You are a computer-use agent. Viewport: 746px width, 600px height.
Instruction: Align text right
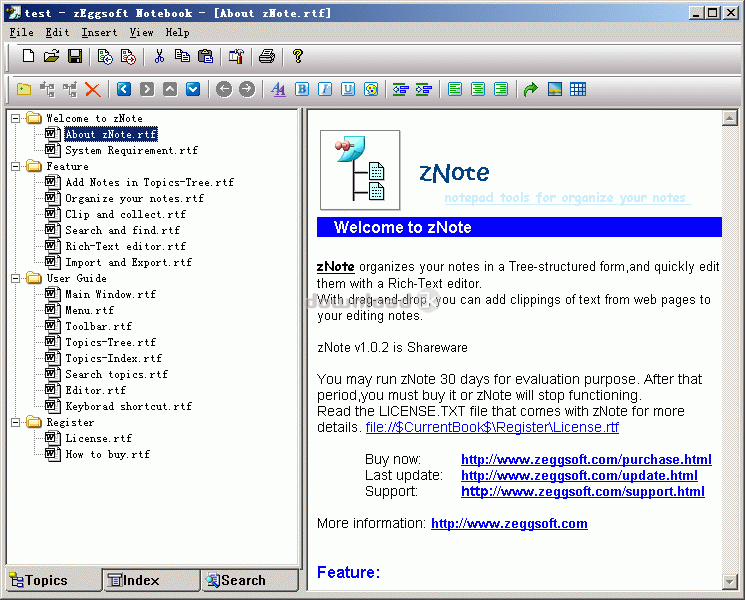[x=501, y=89]
